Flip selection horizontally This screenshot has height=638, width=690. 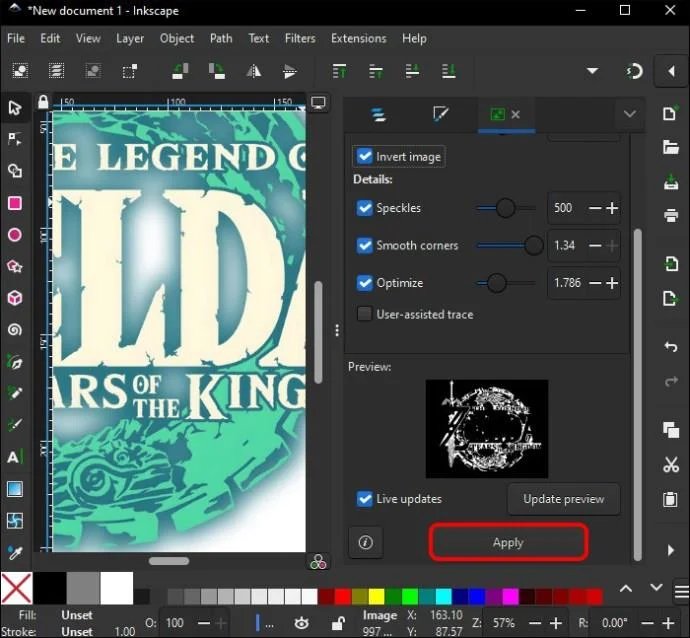253,71
